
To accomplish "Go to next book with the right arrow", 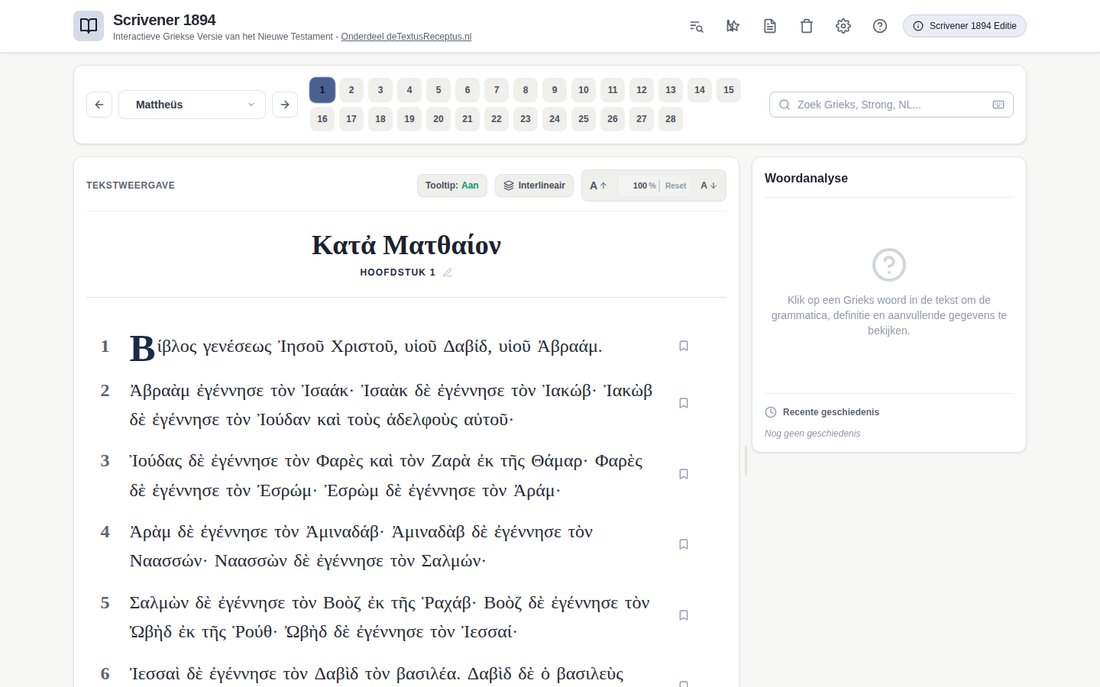I will click(285, 105).
